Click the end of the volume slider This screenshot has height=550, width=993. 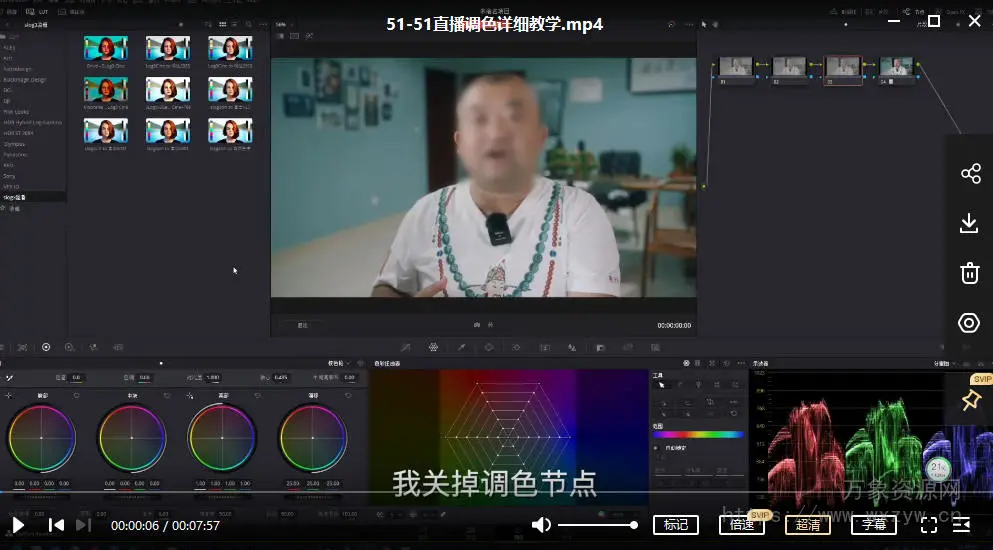634,525
